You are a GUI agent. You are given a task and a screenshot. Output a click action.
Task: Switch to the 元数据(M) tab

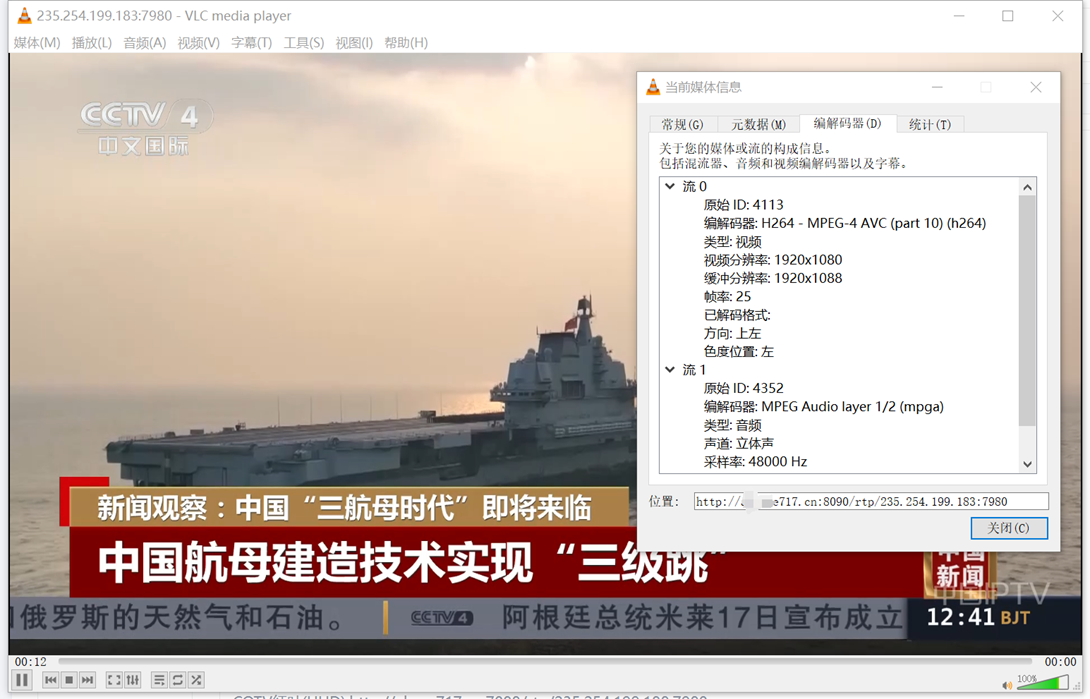click(758, 124)
